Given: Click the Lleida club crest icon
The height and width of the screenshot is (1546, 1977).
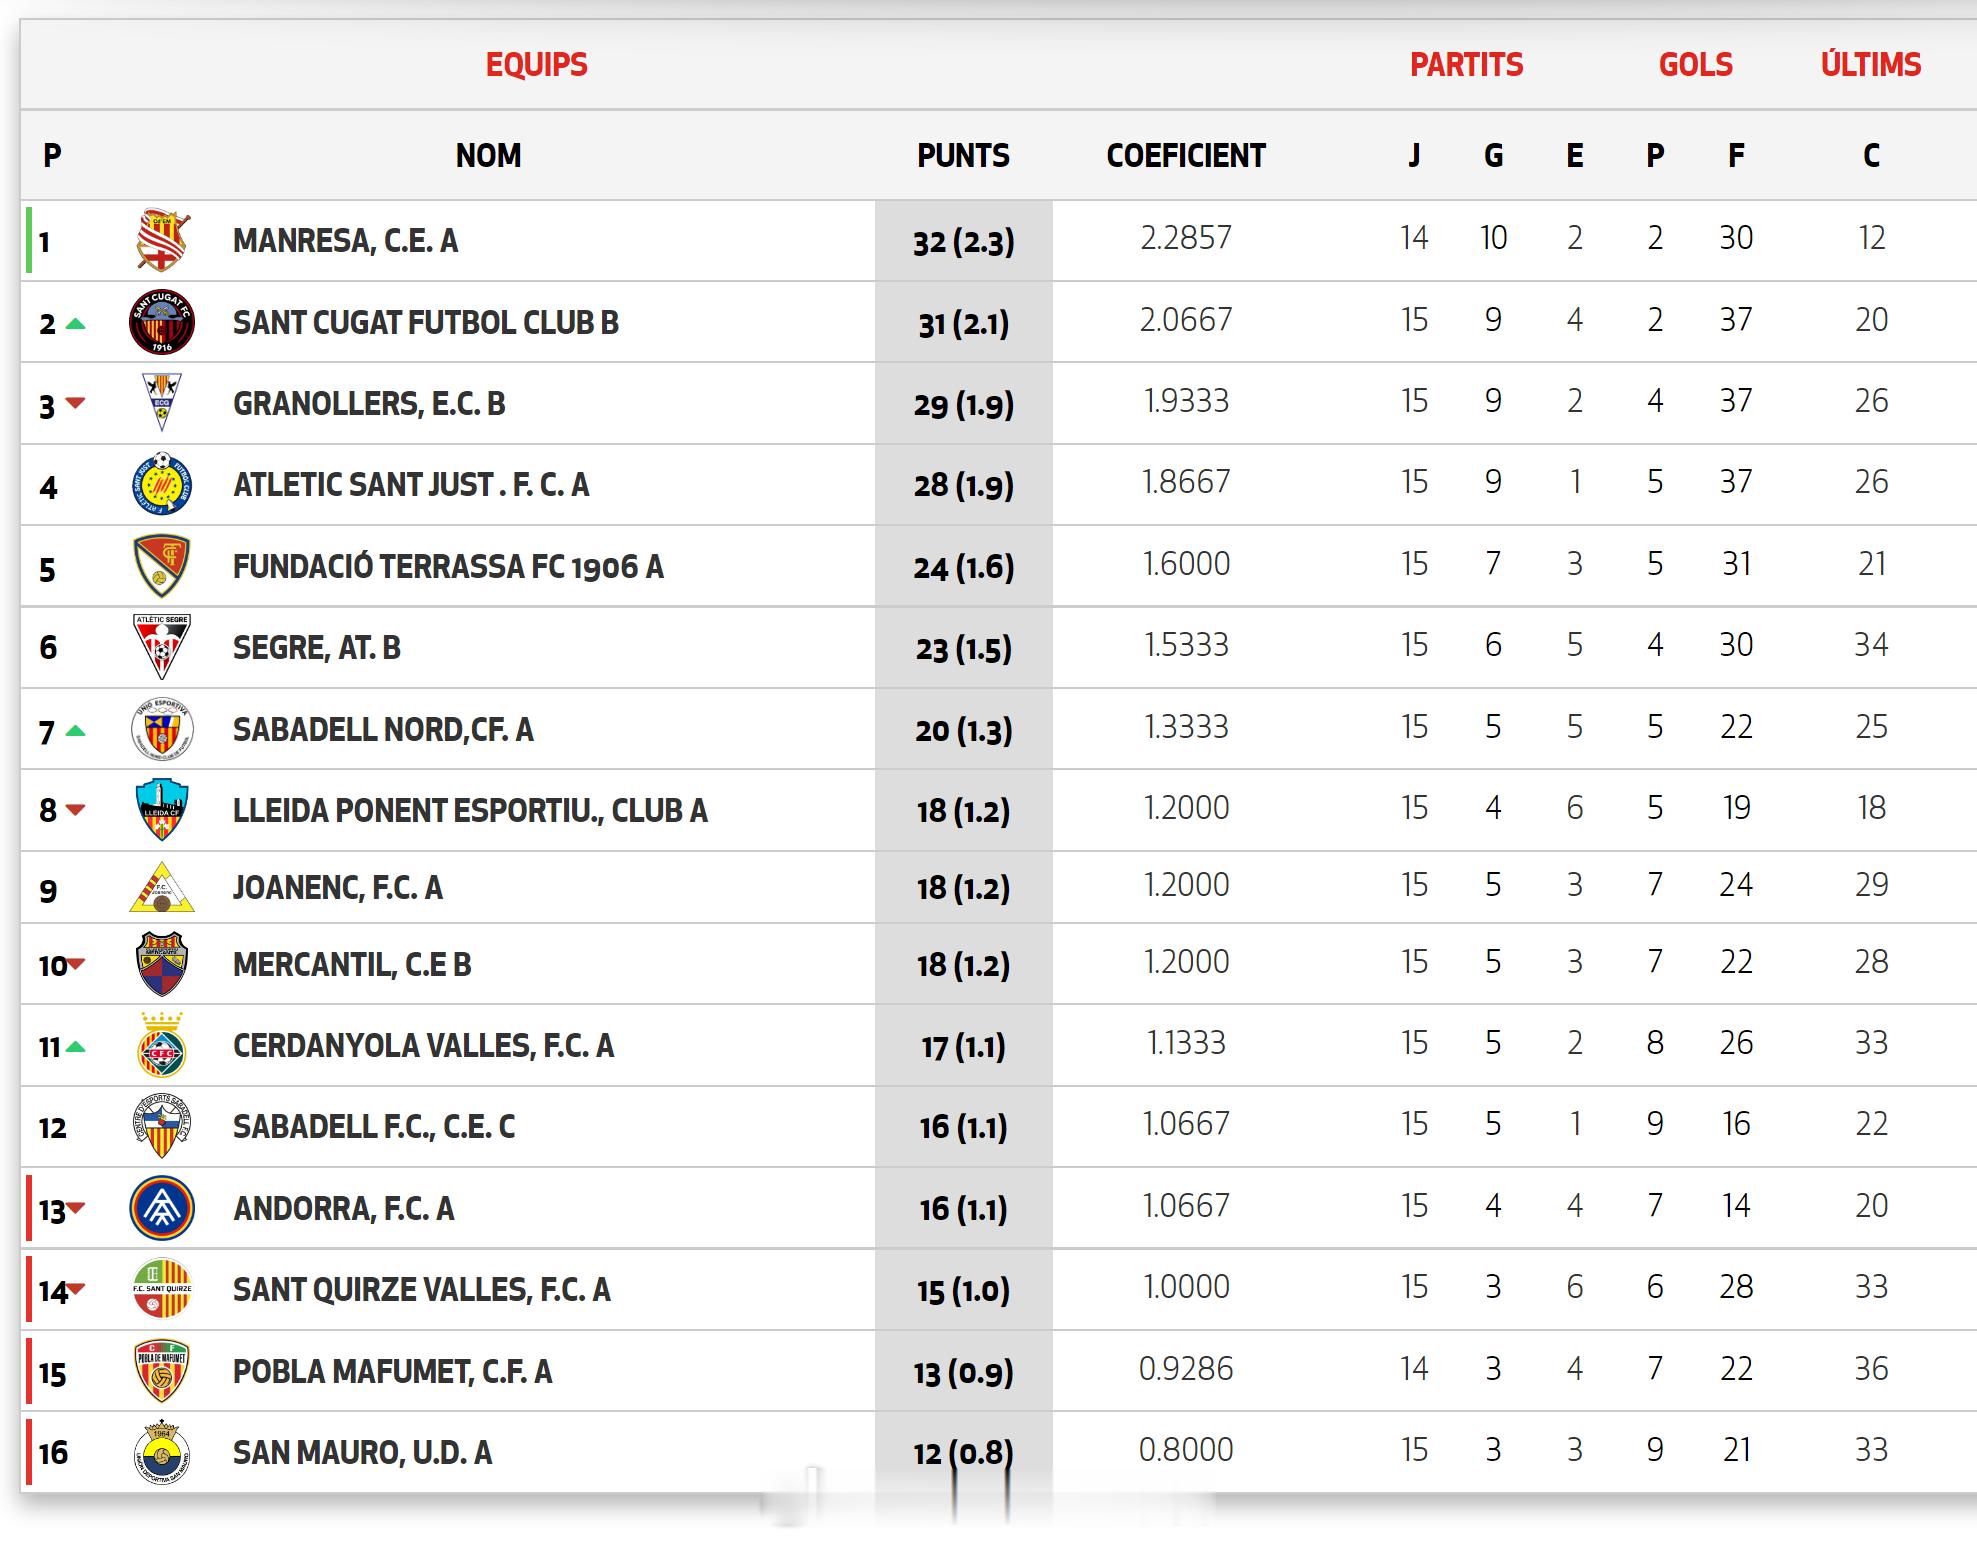Looking at the screenshot, I should coord(162,810).
